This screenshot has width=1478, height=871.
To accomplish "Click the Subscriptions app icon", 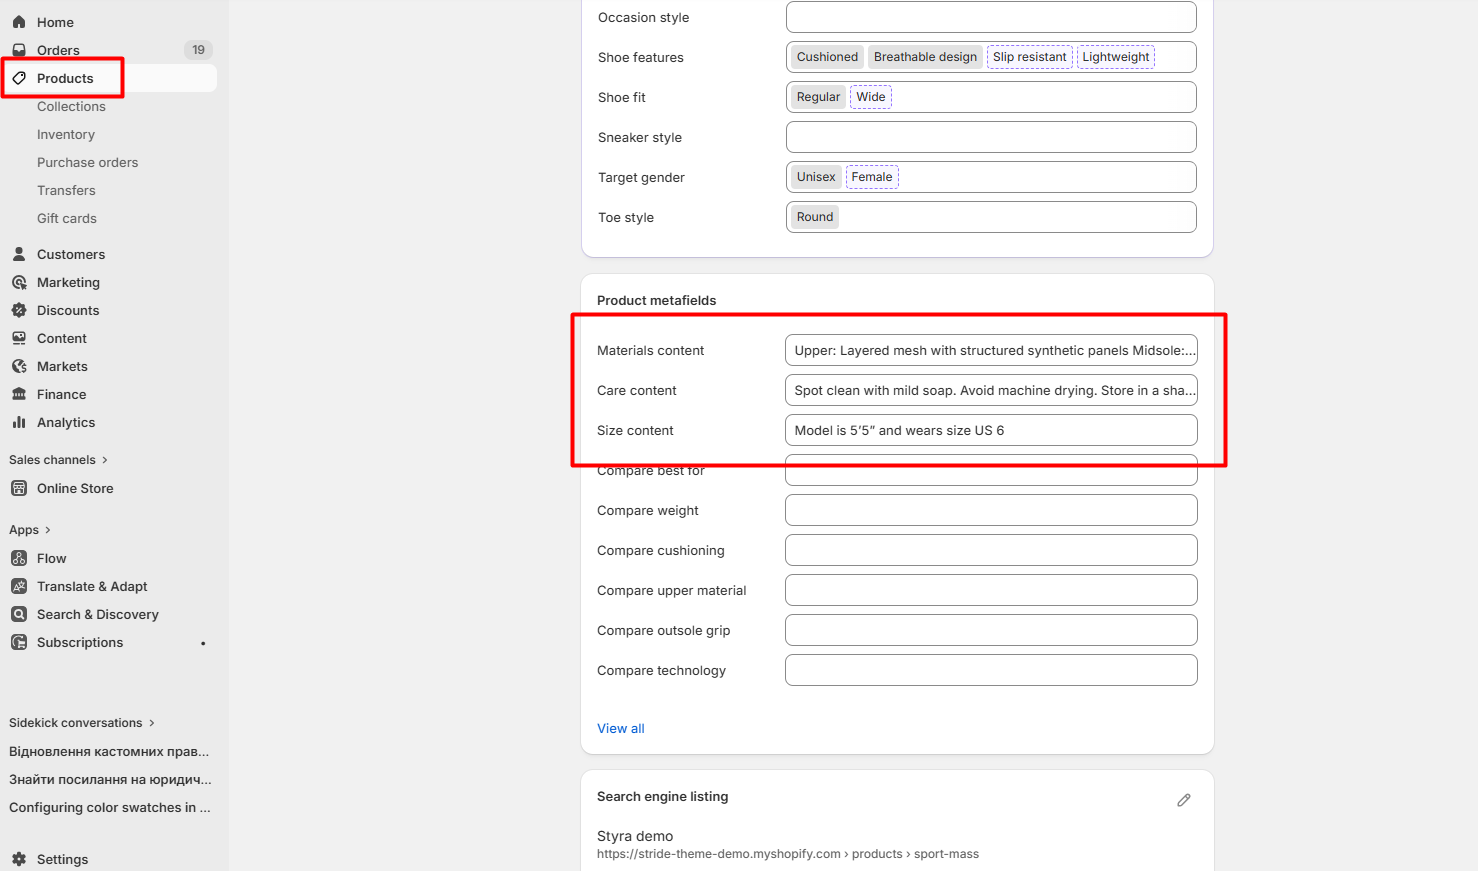I will [x=19, y=642].
